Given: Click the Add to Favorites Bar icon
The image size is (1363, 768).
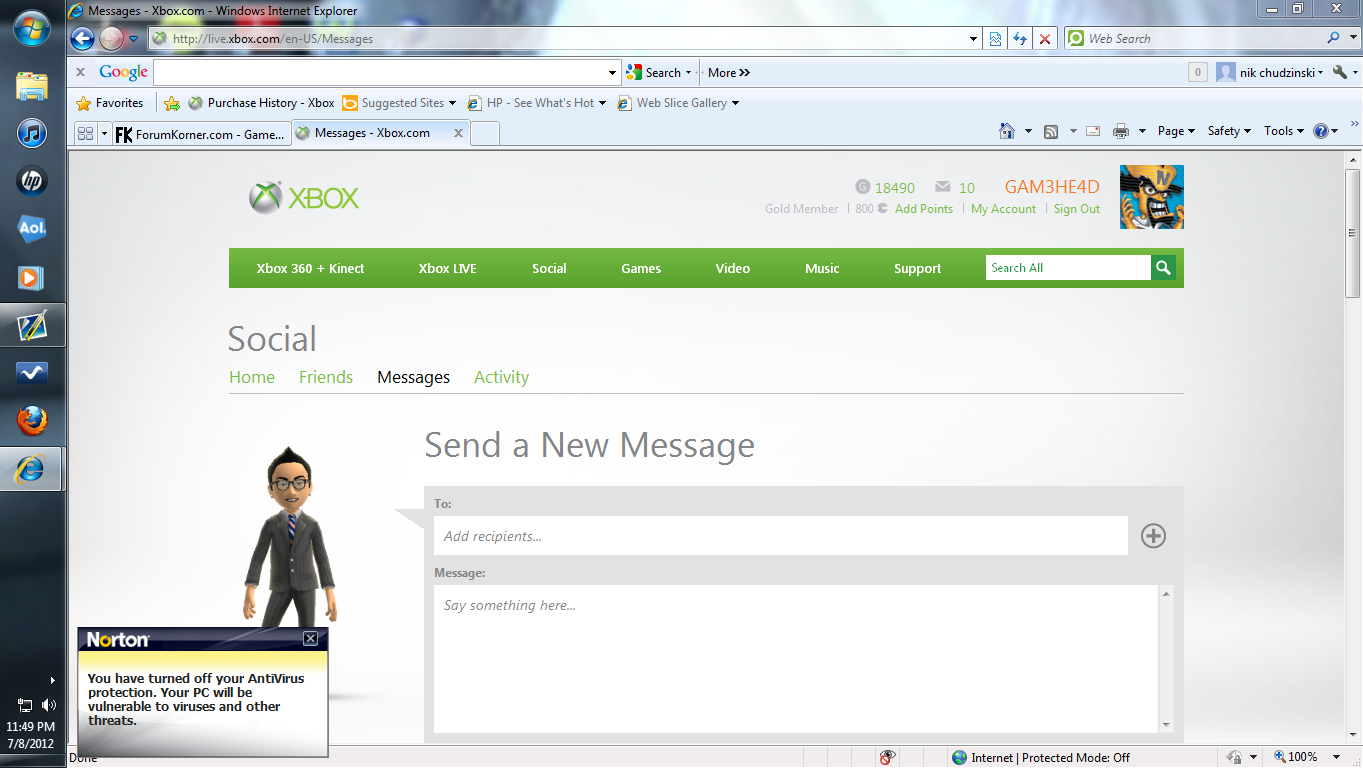Looking at the screenshot, I should pyautogui.click(x=172, y=103).
